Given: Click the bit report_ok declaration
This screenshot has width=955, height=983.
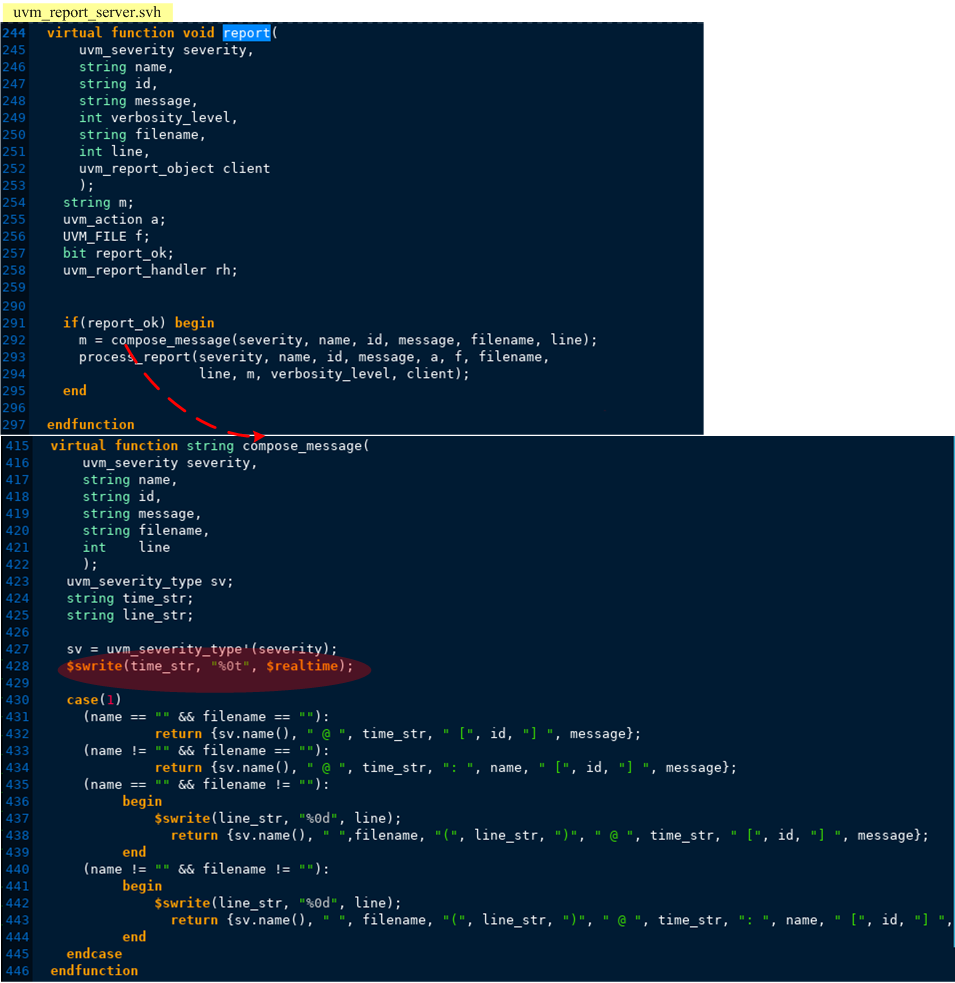Looking at the screenshot, I should (118, 253).
